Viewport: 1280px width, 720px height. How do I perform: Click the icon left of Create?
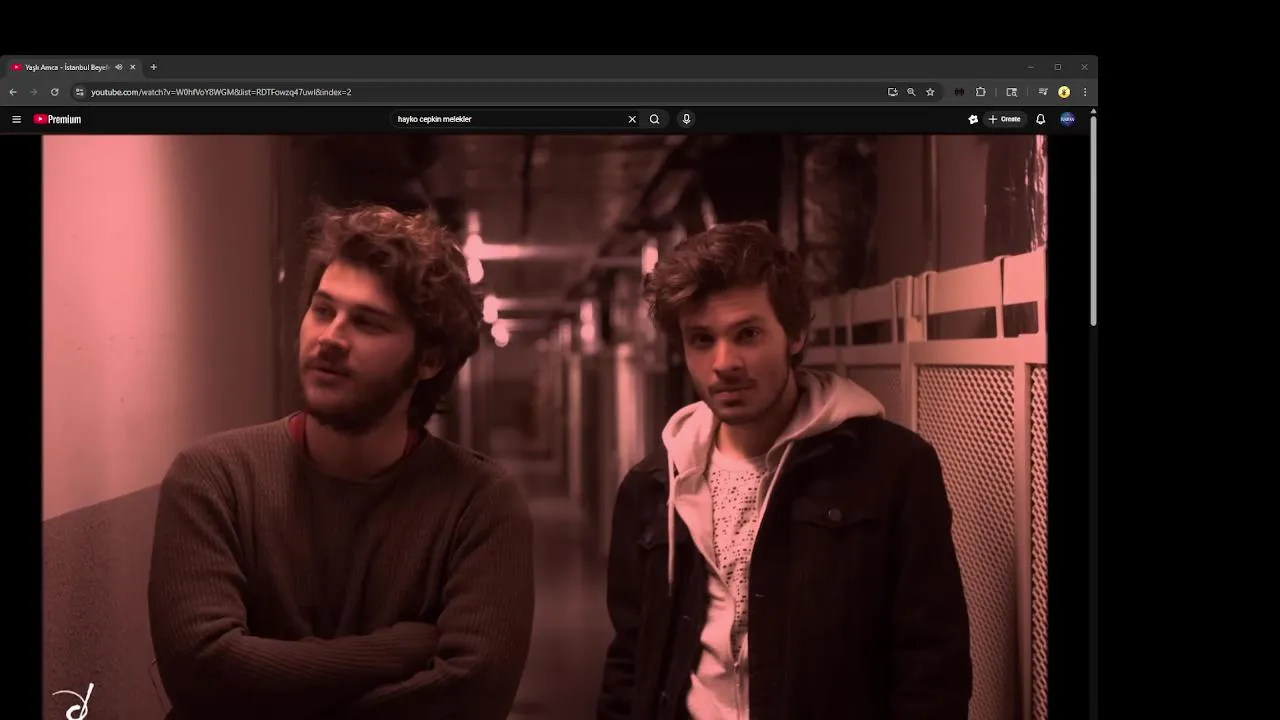point(973,119)
